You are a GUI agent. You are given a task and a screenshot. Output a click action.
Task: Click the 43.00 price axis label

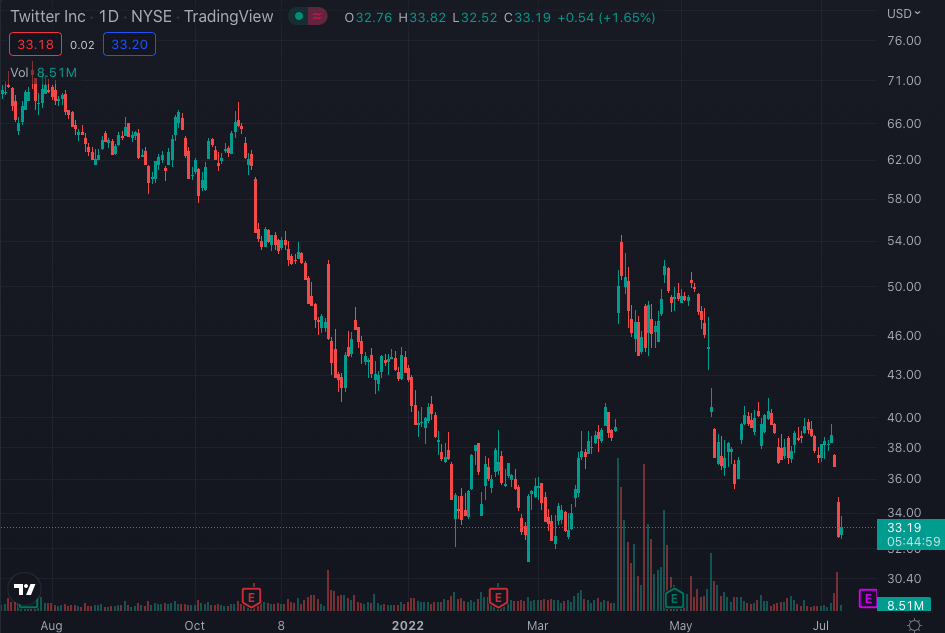point(904,374)
